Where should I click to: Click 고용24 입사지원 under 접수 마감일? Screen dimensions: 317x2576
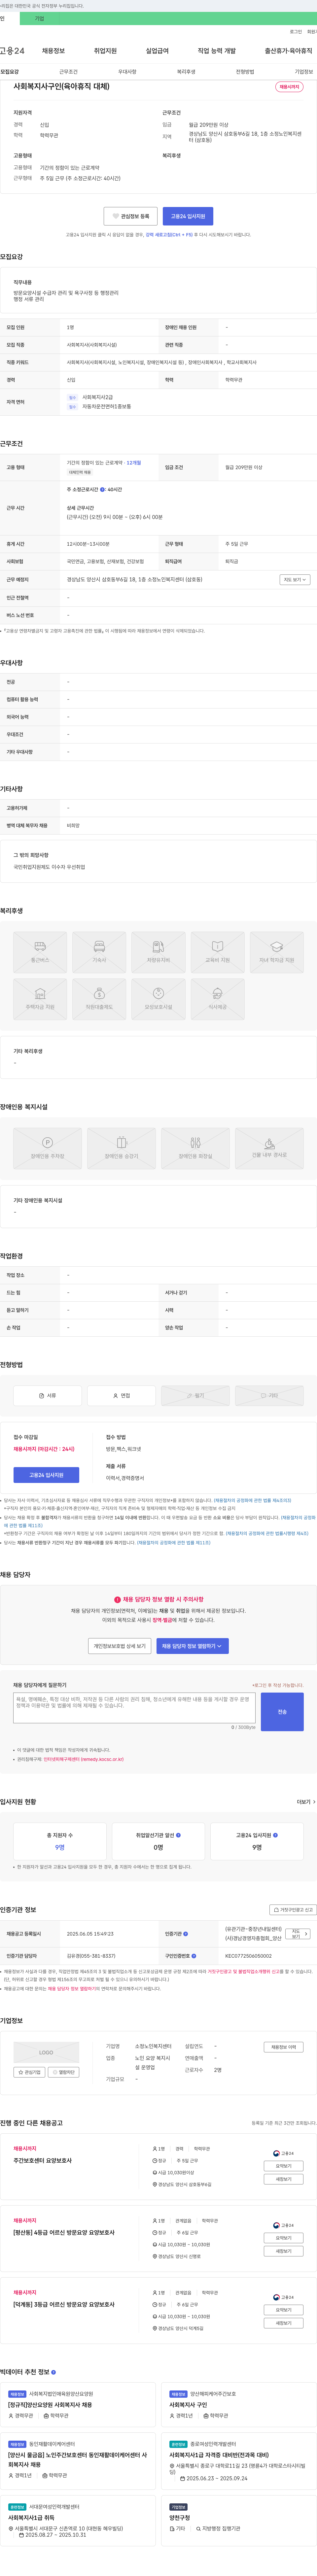pyautogui.click(x=46, y=1475)
